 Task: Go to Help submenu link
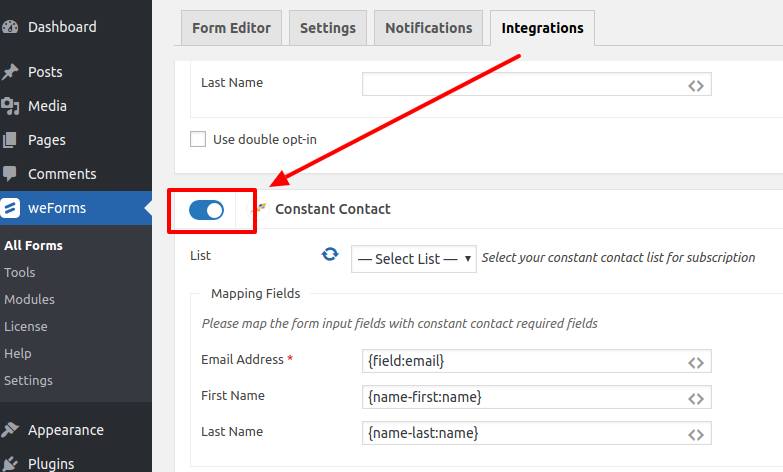coord(18,353)
